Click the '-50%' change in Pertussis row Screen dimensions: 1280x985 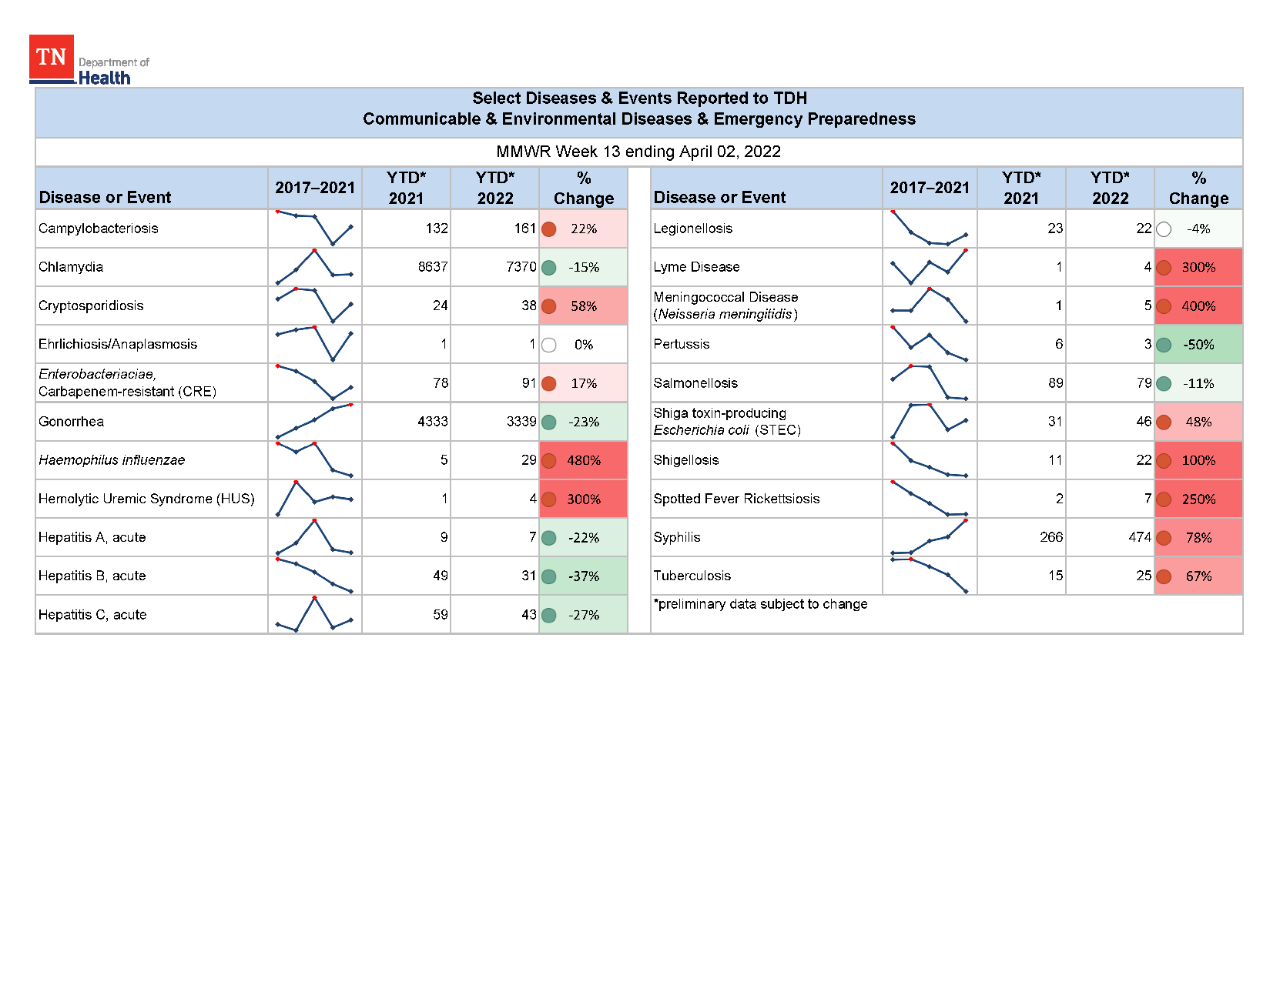pos(1199,345)
